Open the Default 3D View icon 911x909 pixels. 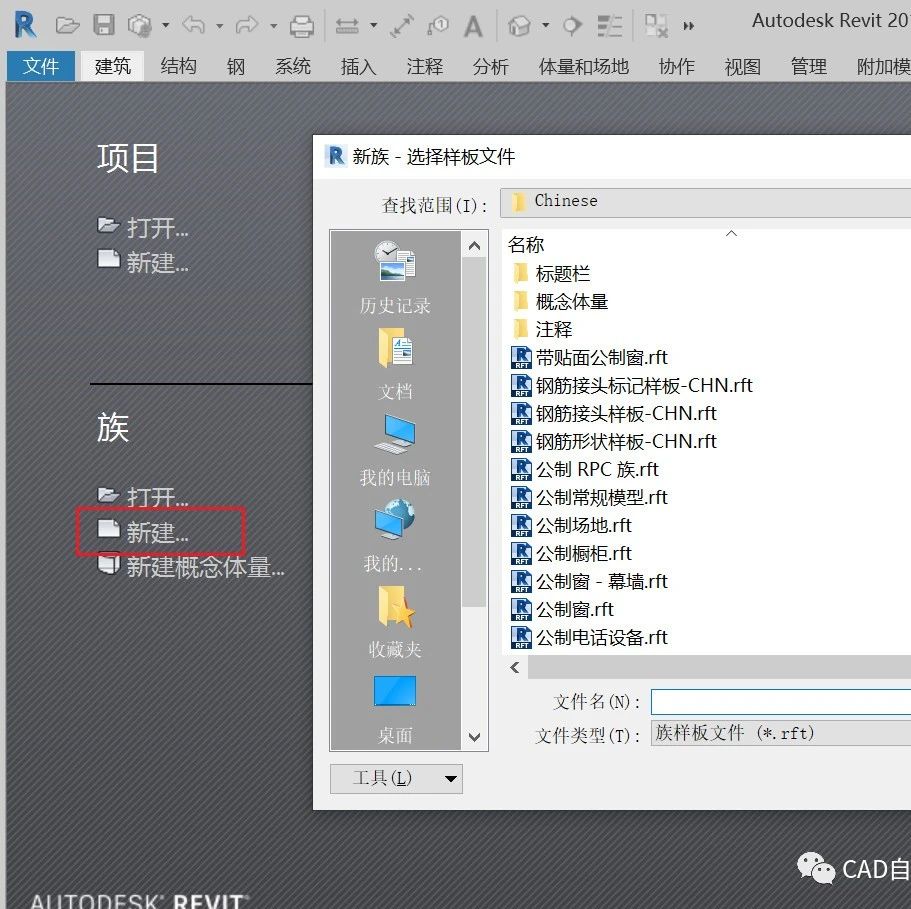[519, 26]
